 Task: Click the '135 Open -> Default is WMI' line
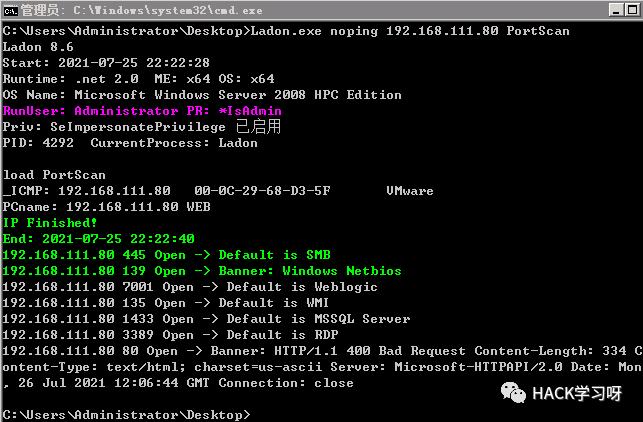point(166,303)
